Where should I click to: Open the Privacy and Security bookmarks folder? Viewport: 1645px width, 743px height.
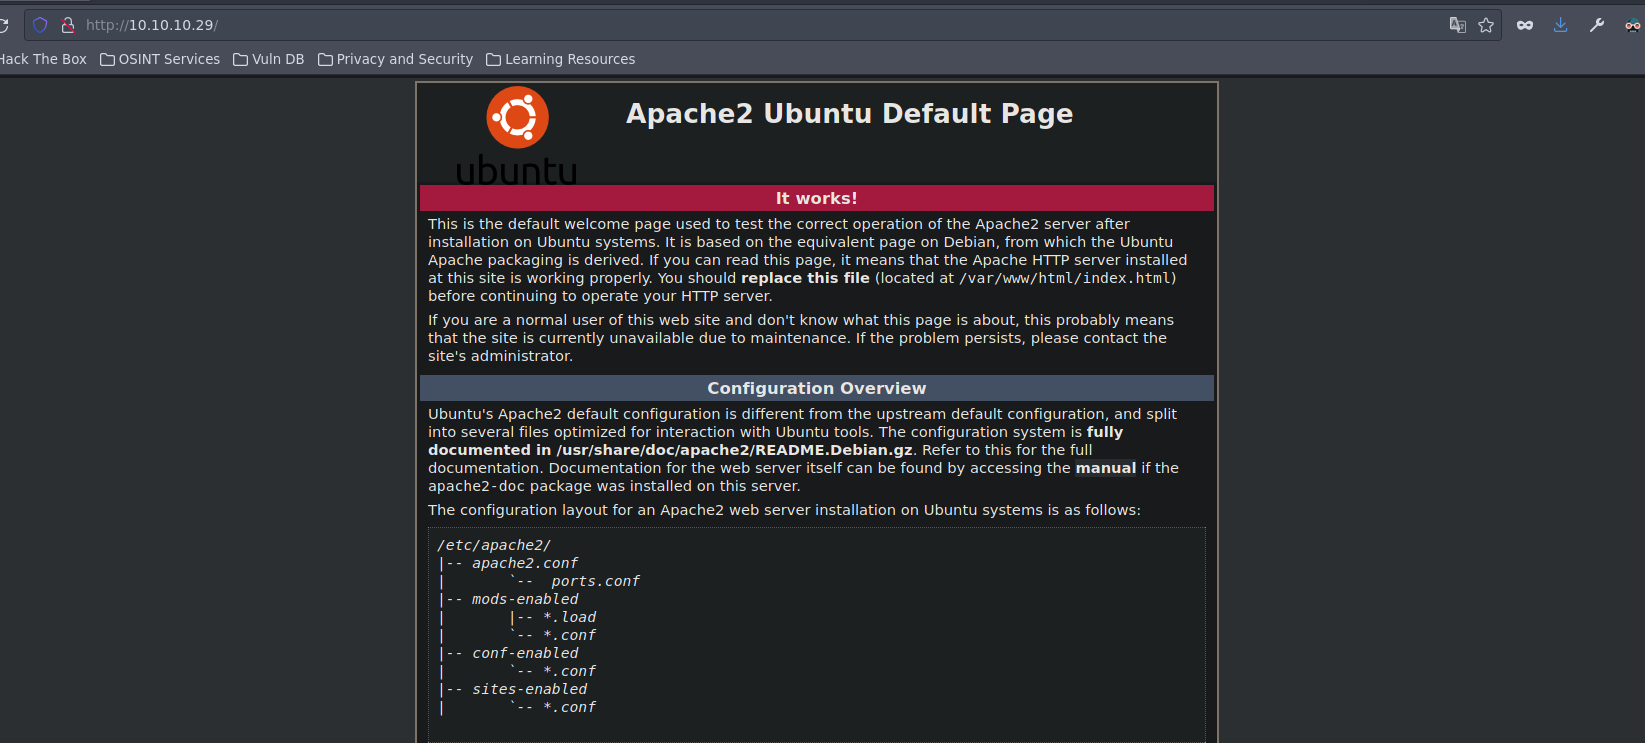coord(395,59)
